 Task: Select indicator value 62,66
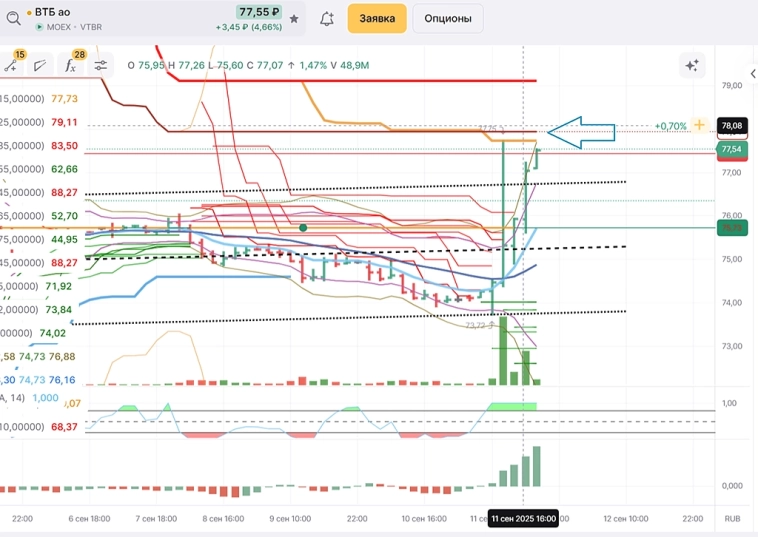pos(64,169)
